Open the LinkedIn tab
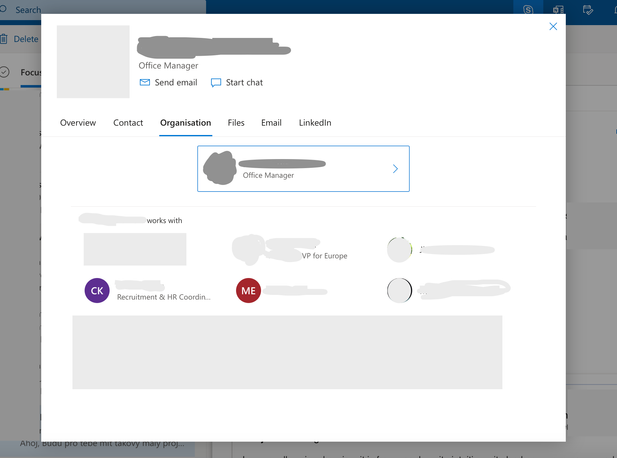617x458 pixels. pos(315,123)
